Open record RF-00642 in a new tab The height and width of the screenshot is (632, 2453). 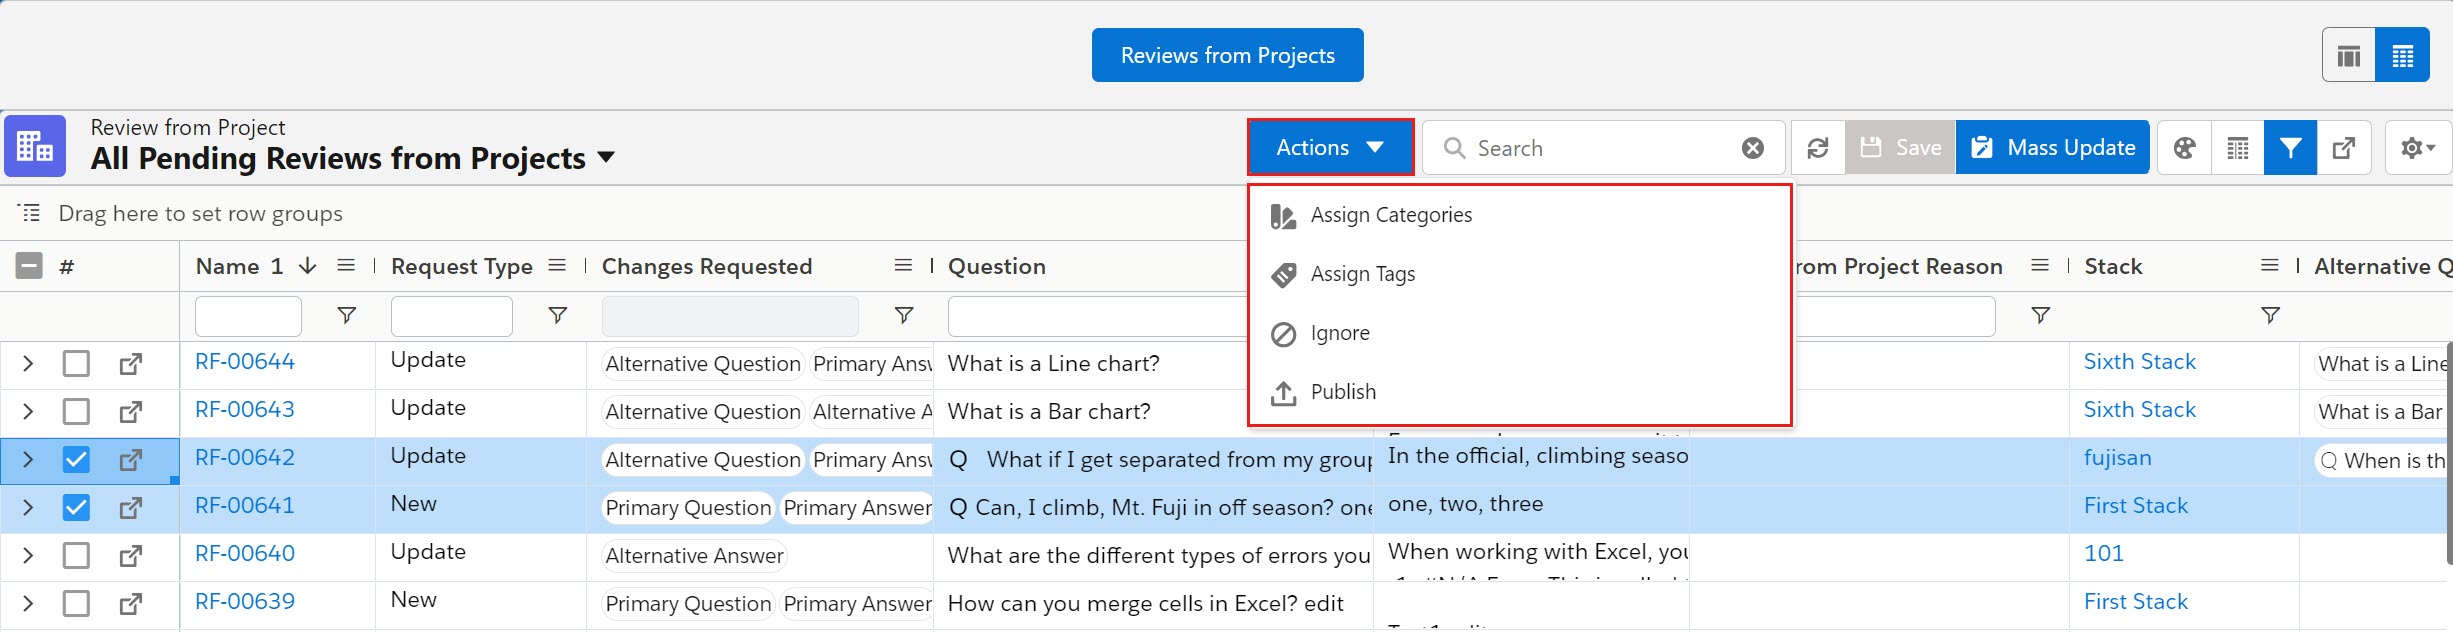(130, 460)
